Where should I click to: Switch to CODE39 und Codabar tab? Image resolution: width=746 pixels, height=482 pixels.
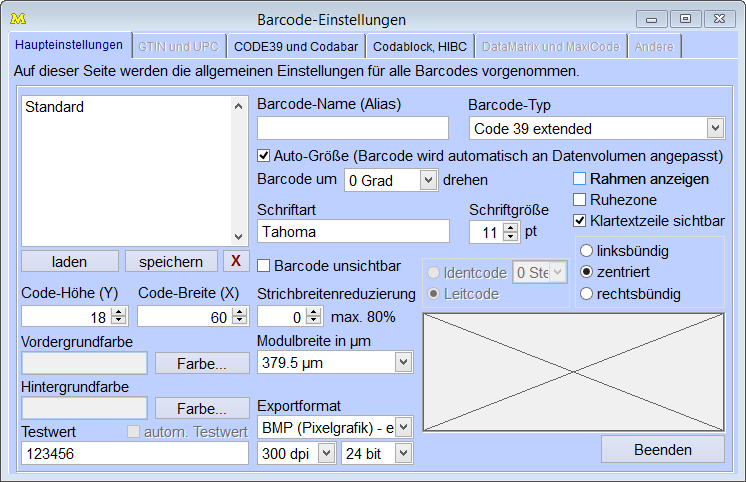pos(296,46)
